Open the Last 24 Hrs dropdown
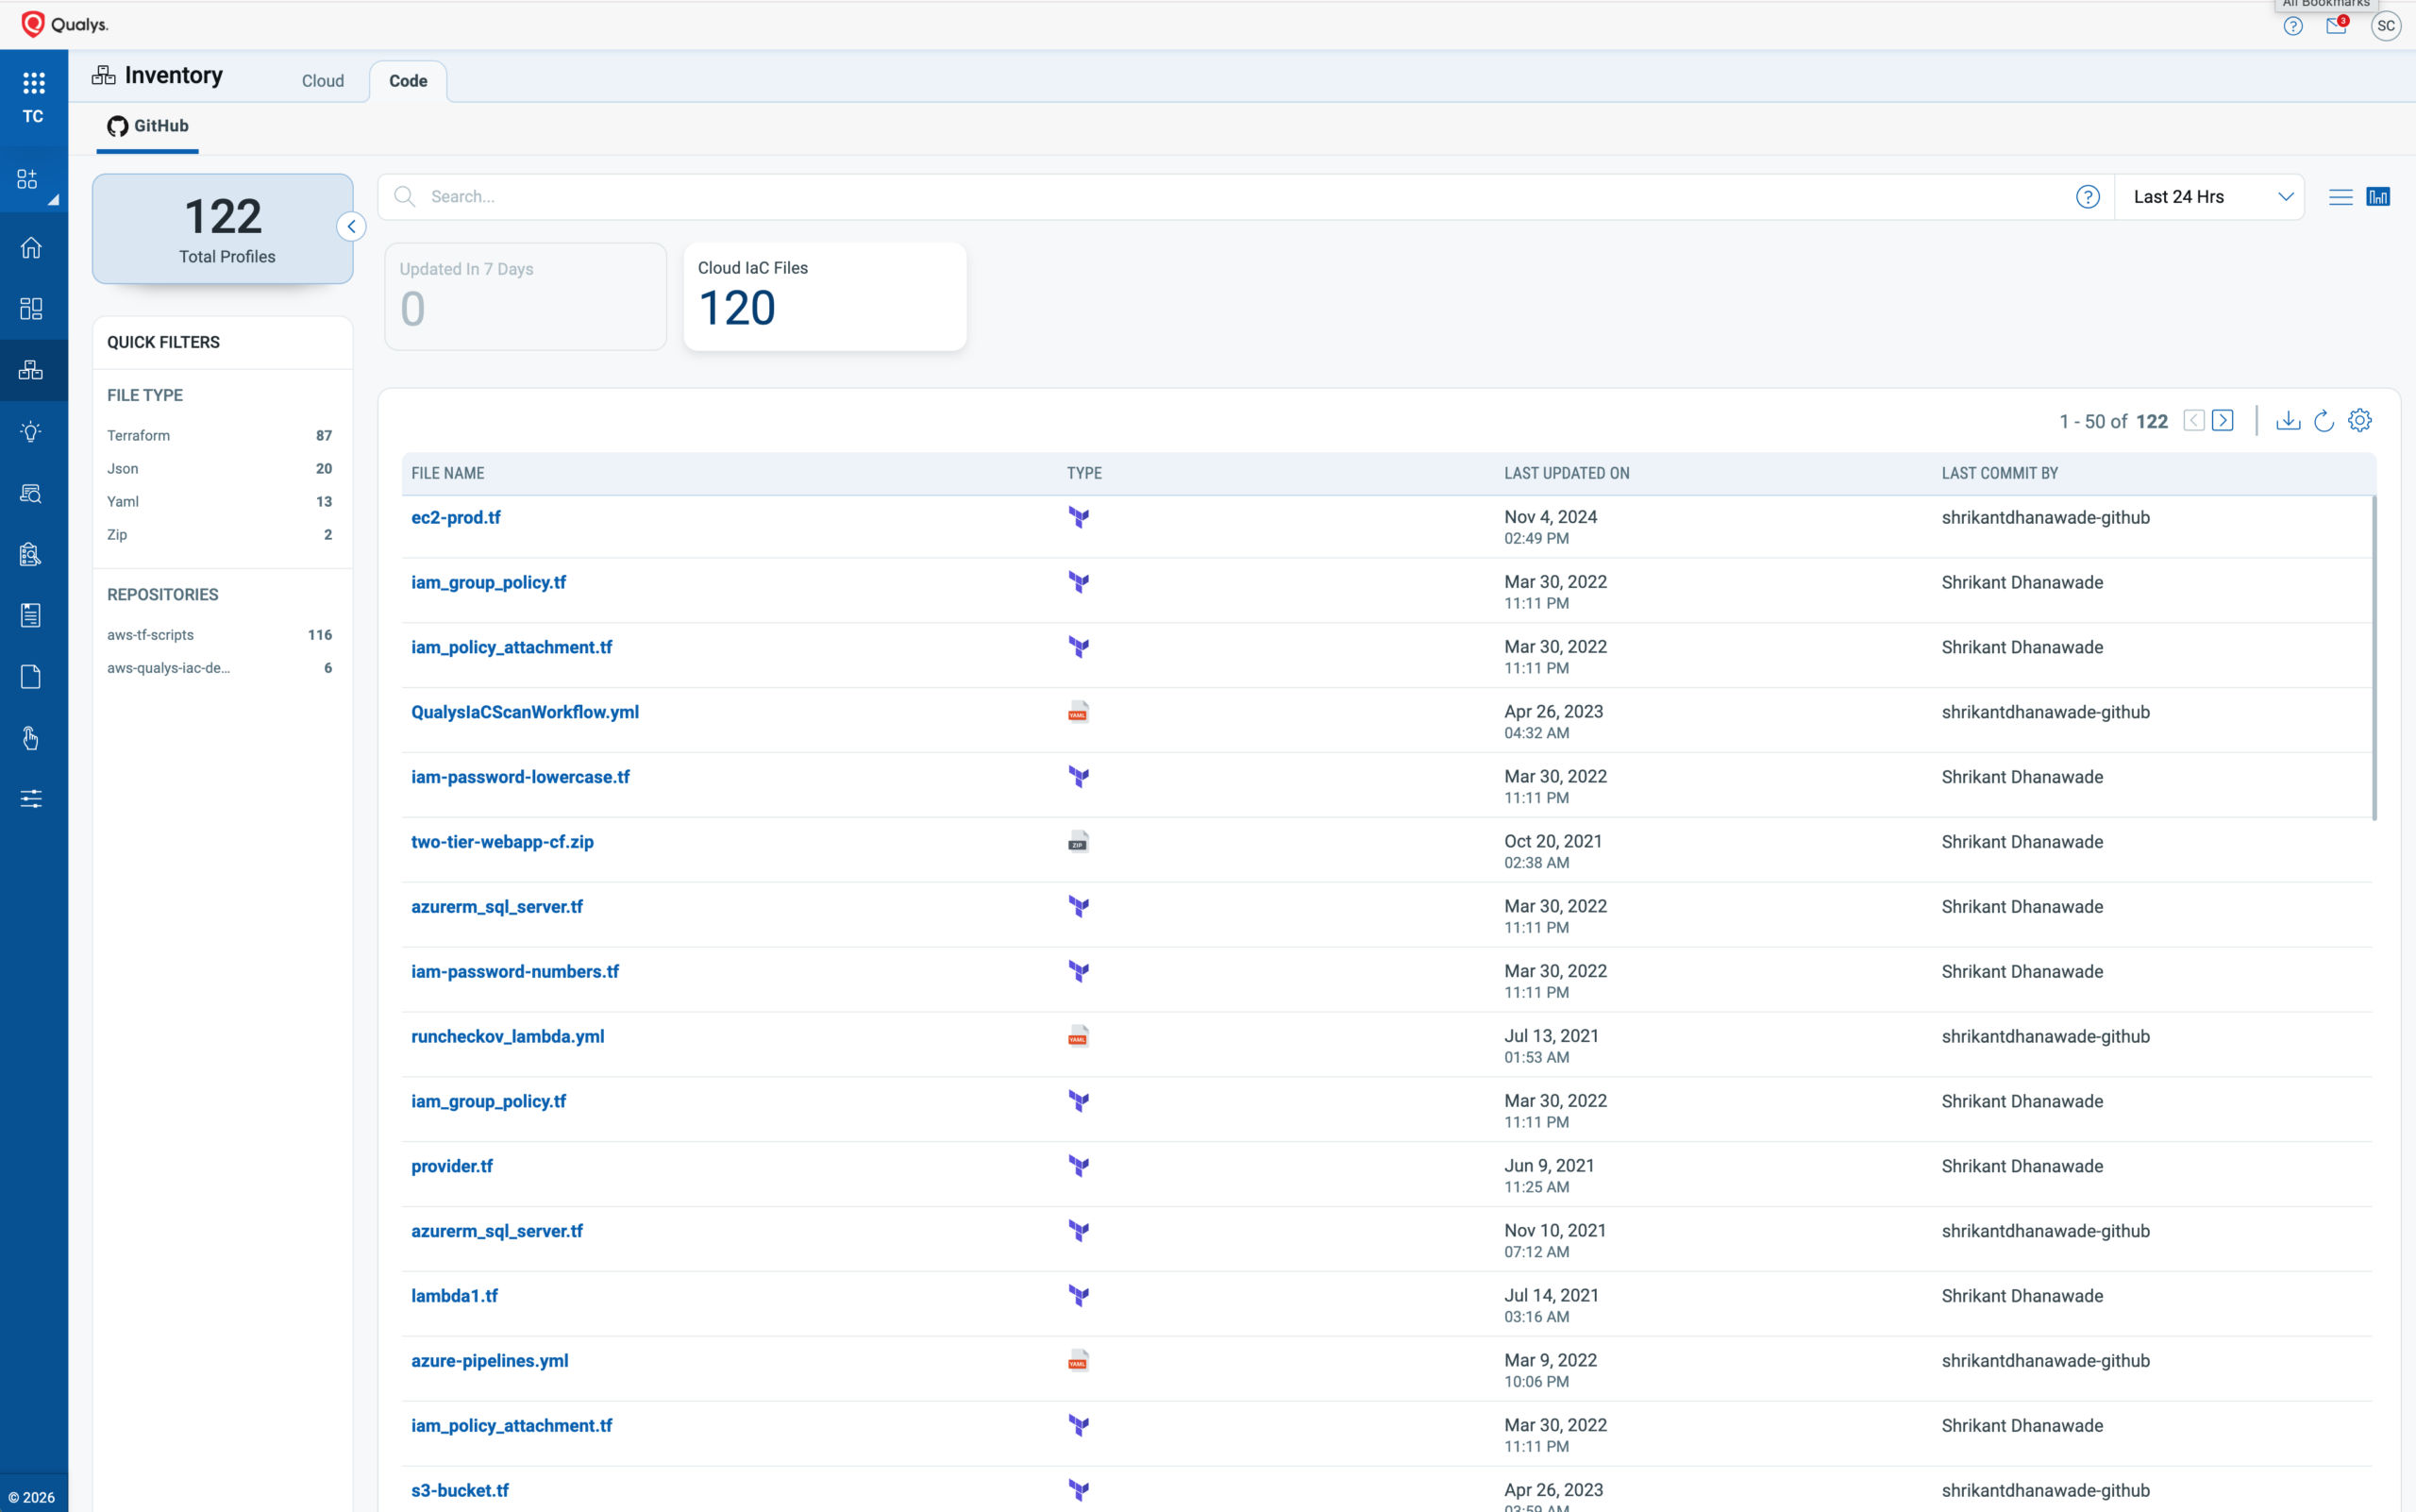Image resolution: width=2416 pixels, height=1512 pixels. (x=2209, y=197)
